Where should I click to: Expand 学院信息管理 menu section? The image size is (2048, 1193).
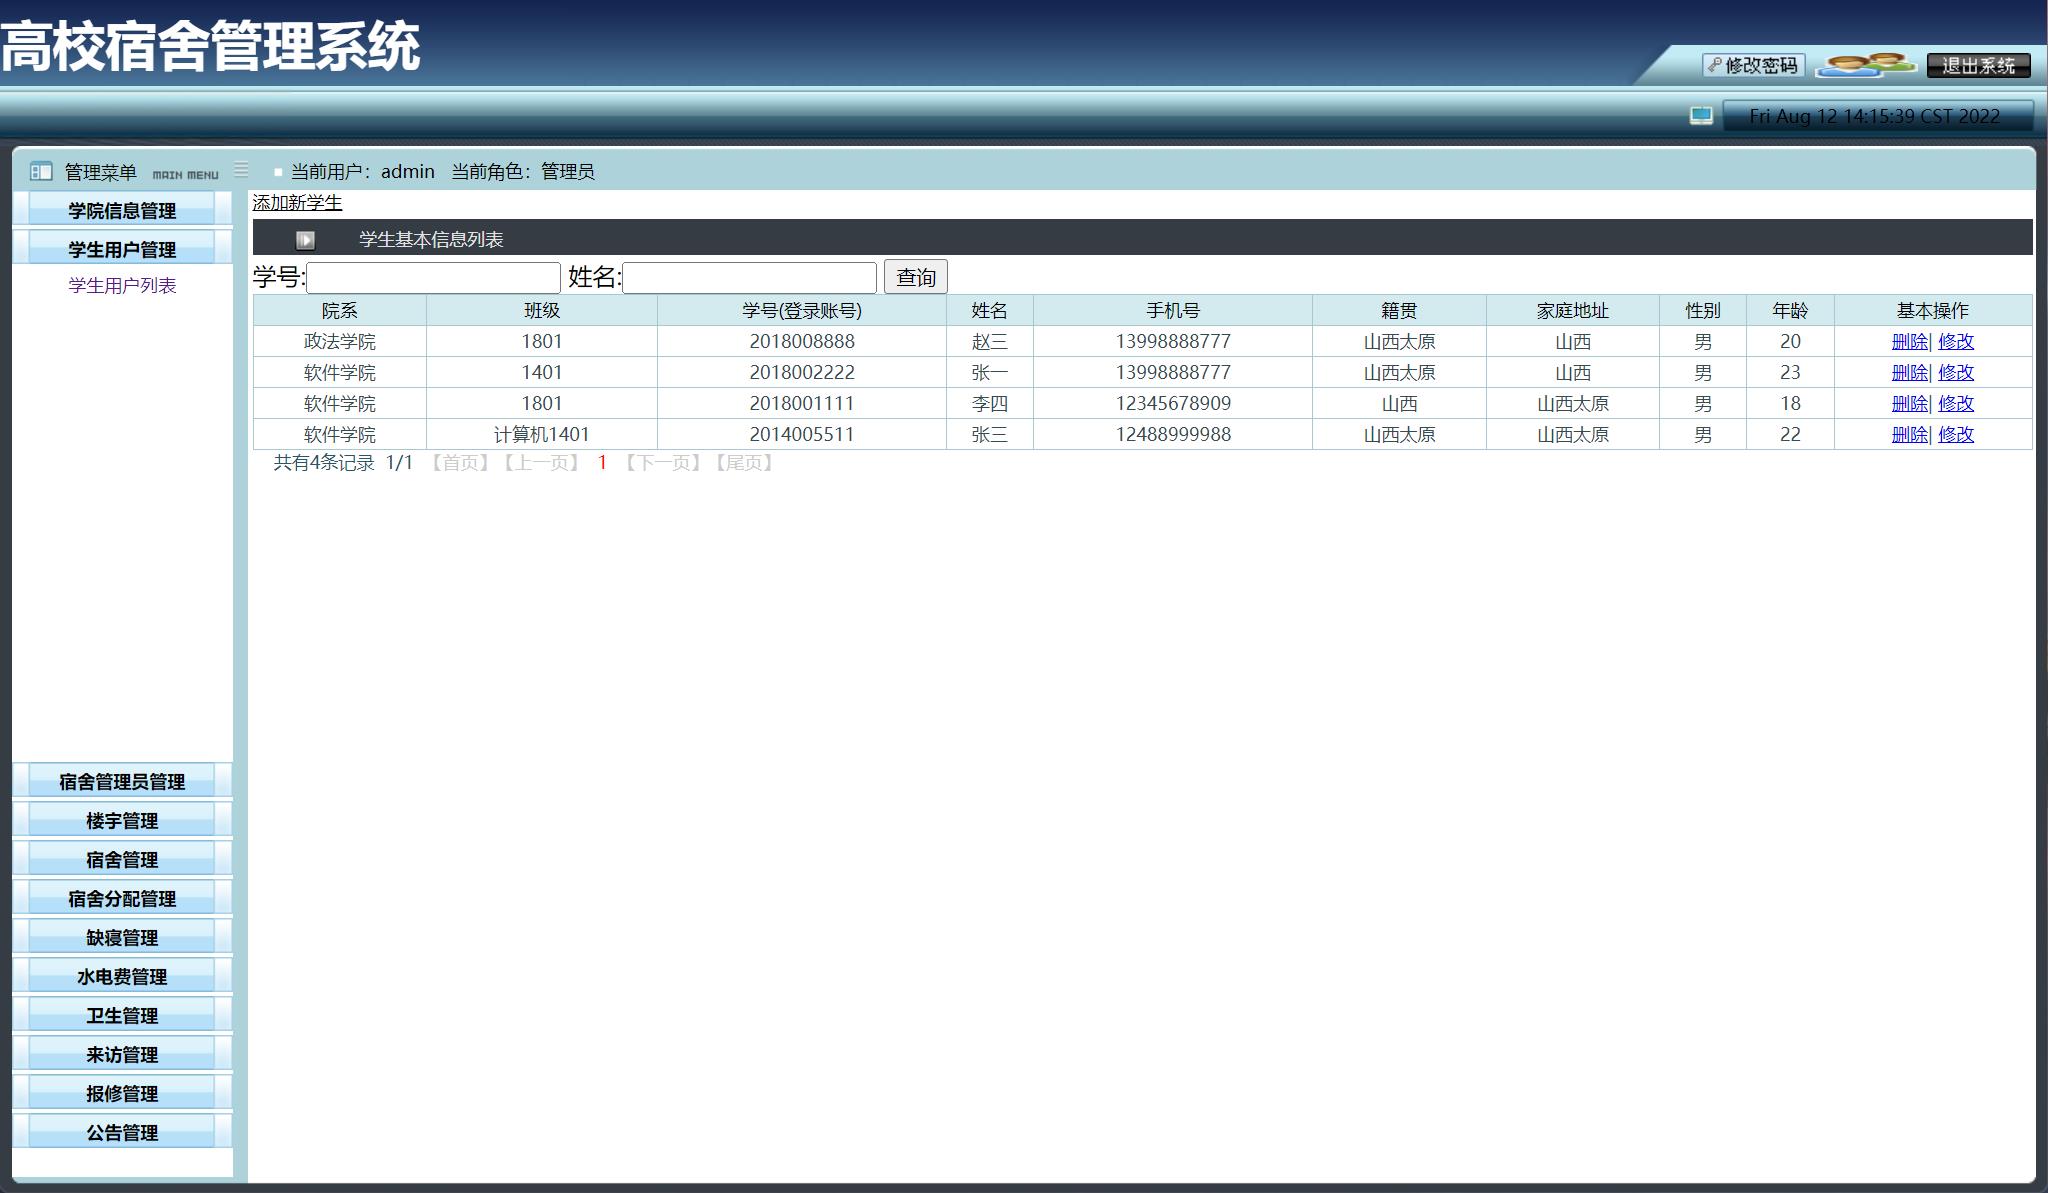pyautogui.click(x=122, y=210)
